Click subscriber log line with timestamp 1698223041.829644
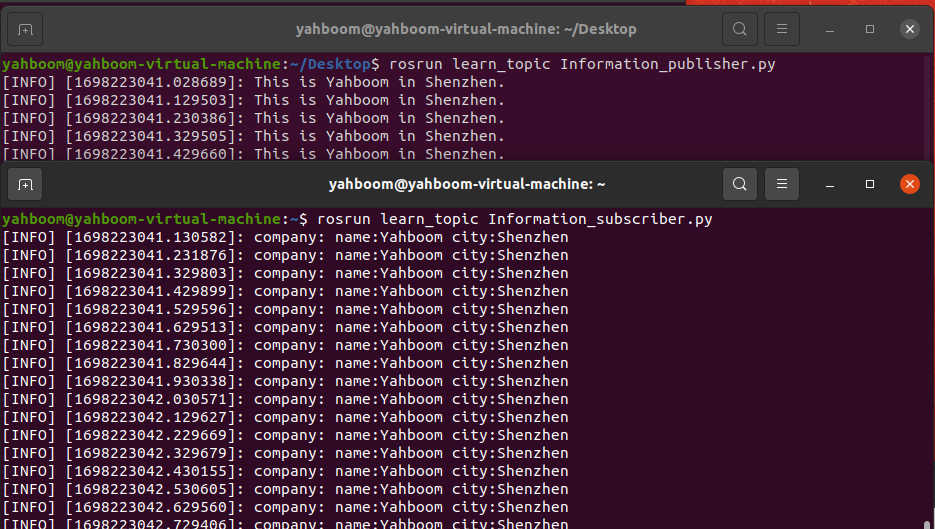The width and height of the screenshot is (935, 529). [x=285, y=363]
